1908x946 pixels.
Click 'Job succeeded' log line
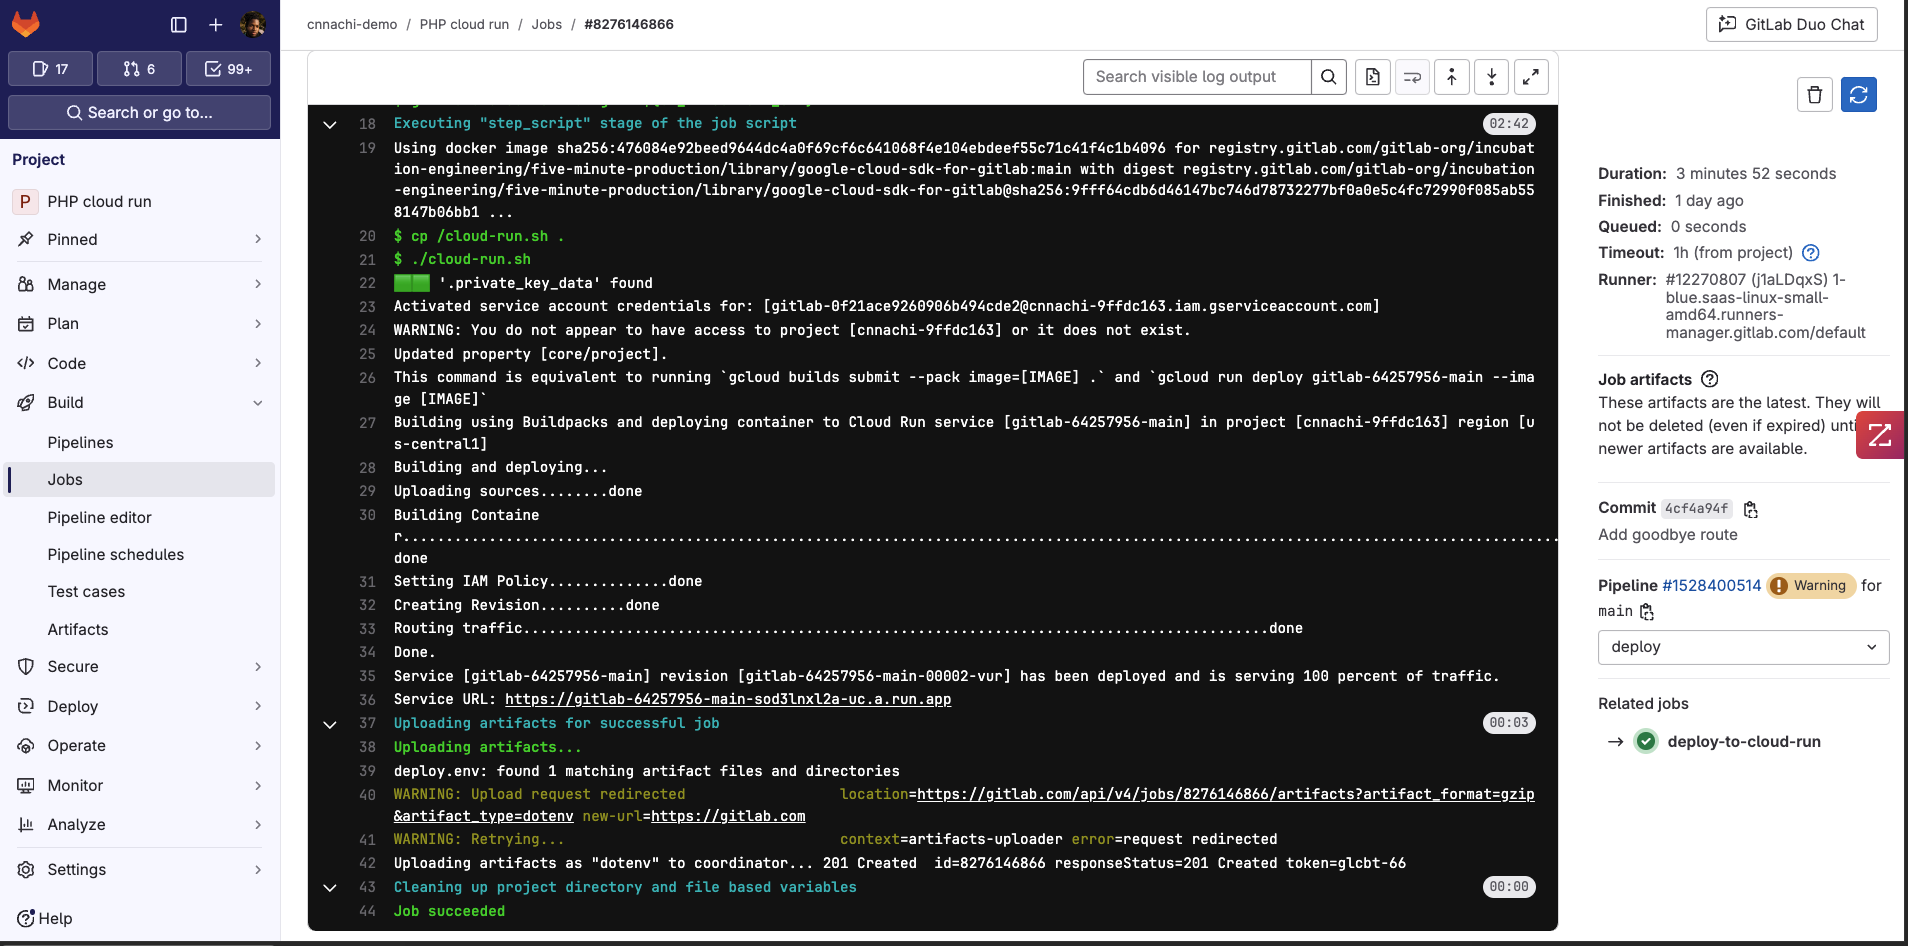(449, 911)
